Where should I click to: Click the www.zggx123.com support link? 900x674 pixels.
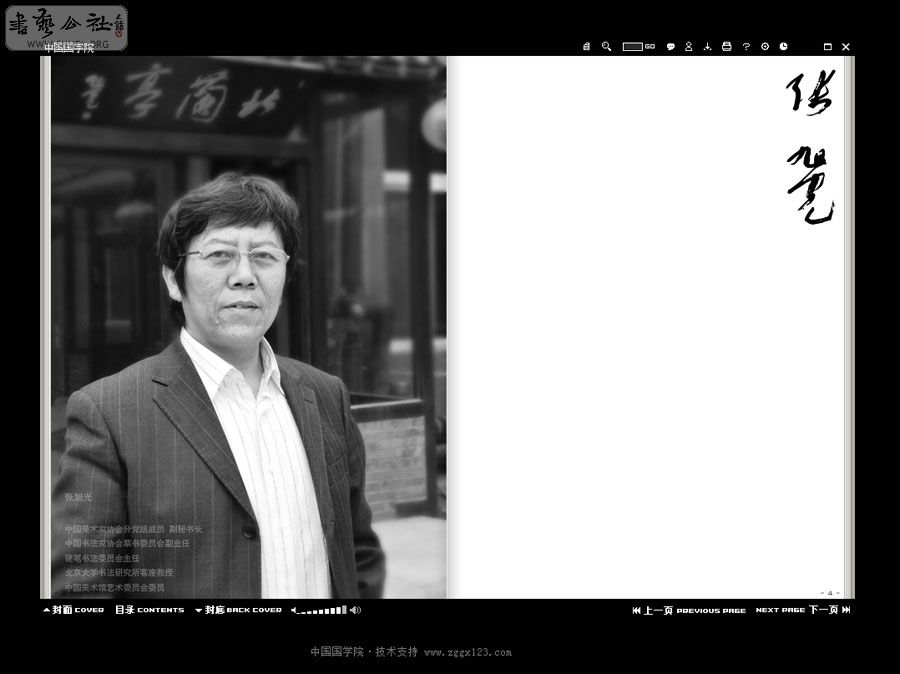pos(468,652)
